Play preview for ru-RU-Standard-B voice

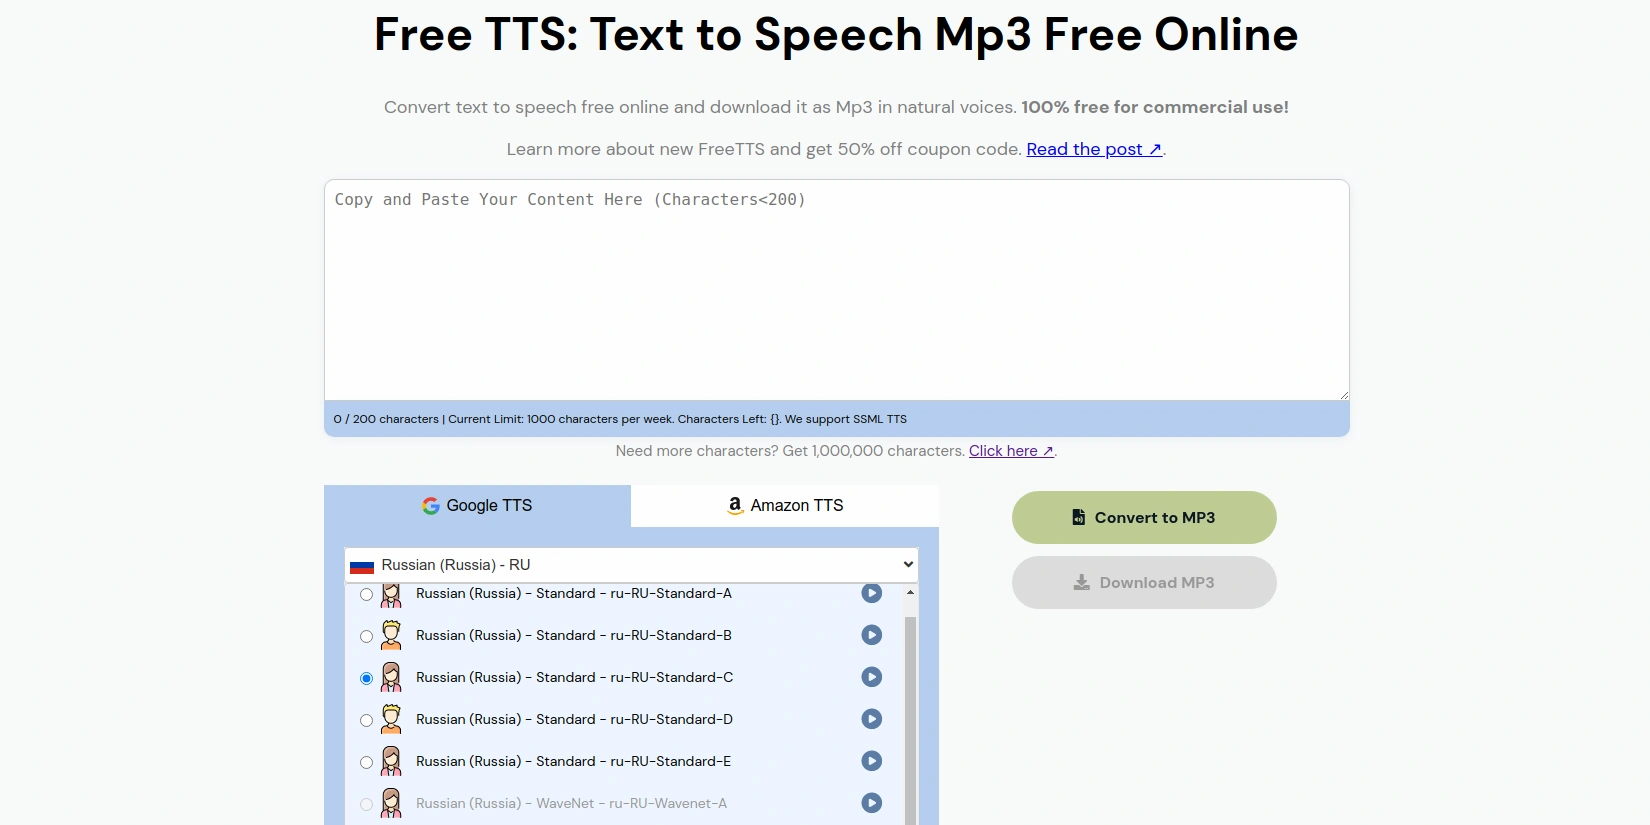[x=872, y=635]
